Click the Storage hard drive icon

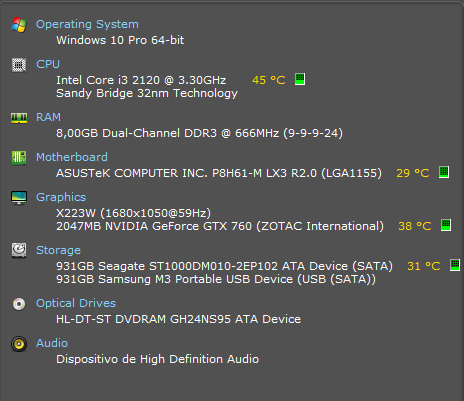19,250
